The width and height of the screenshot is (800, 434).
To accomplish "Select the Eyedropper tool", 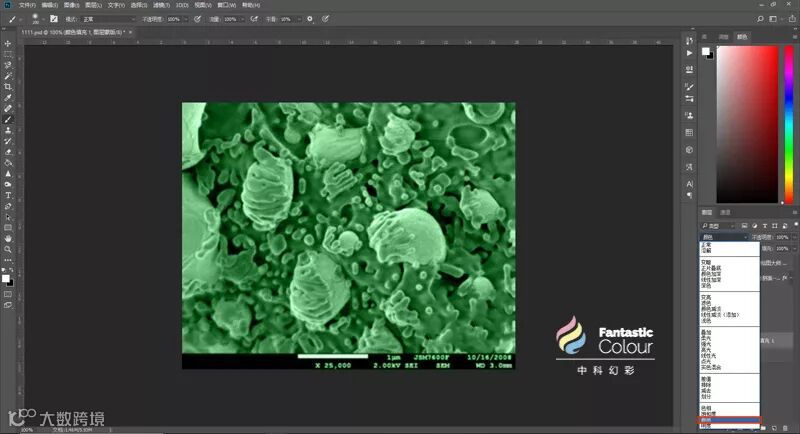I will pyautogui.click(x=8, y=97).
